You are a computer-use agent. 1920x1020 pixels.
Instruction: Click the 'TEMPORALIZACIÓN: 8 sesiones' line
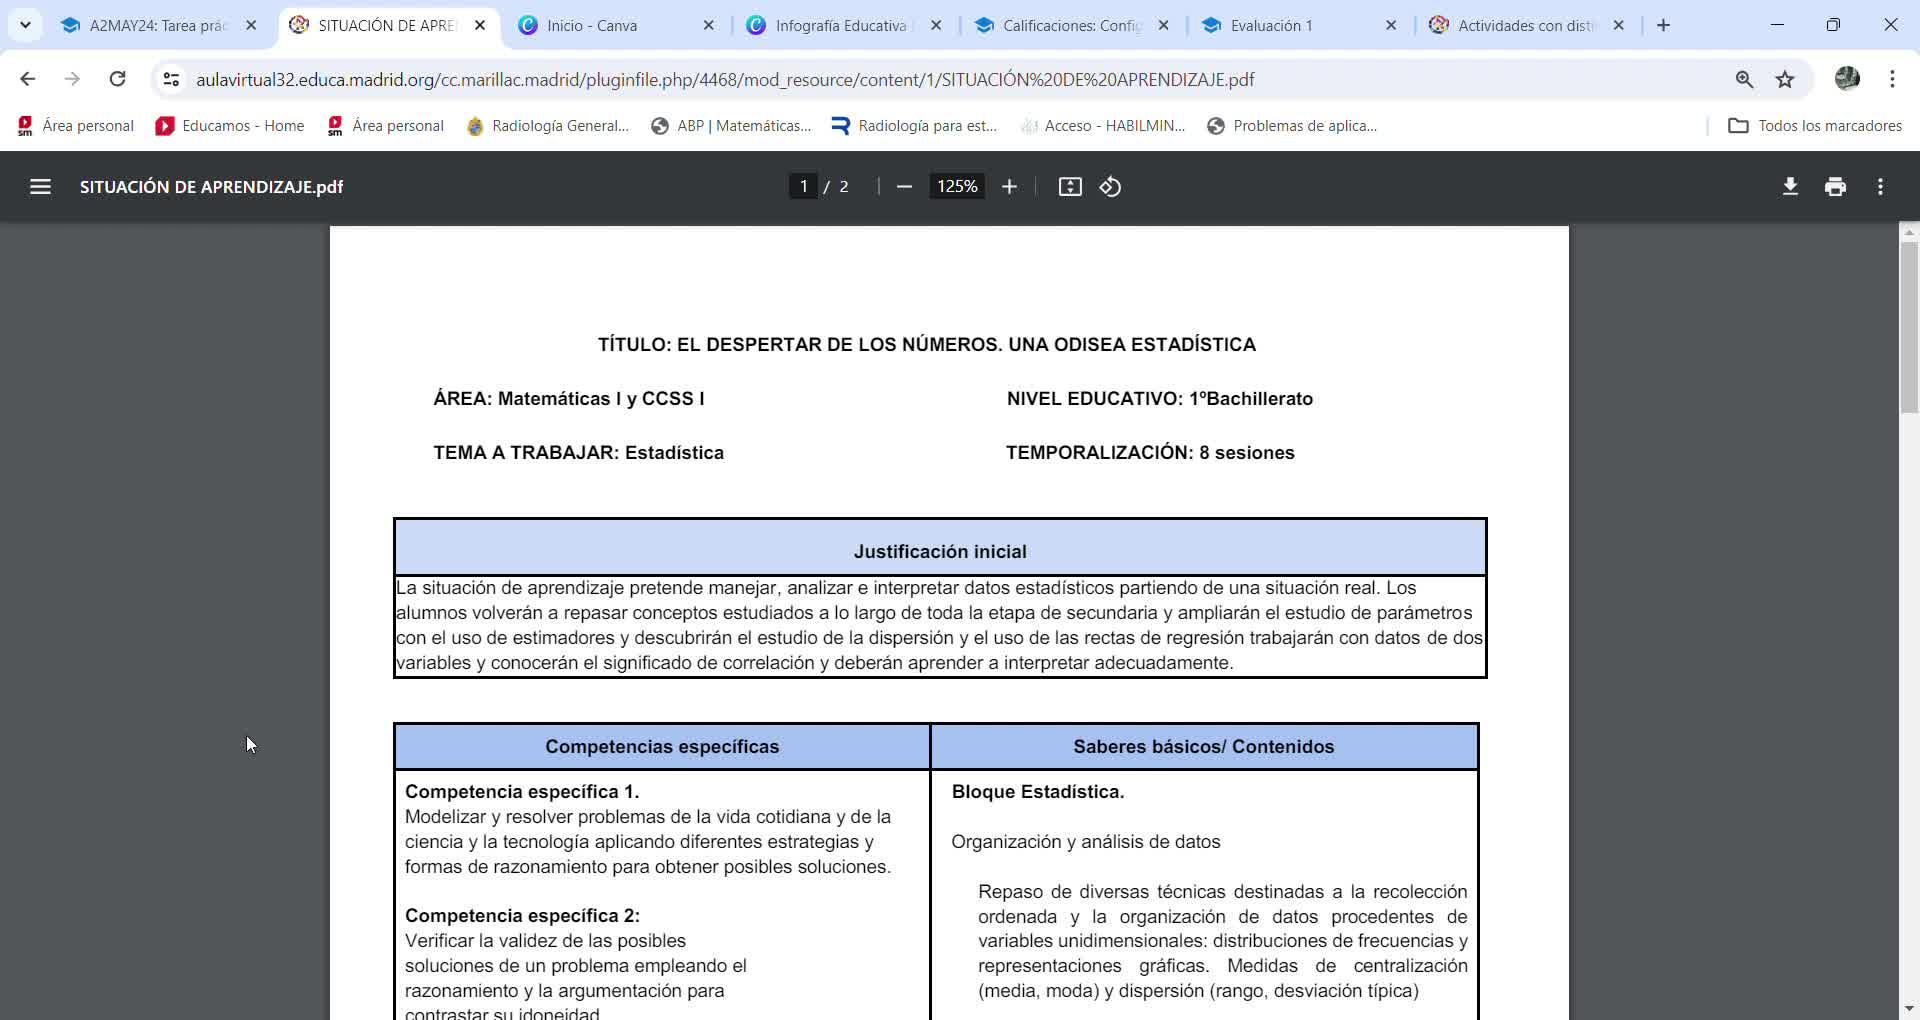tap(1150, 453)
